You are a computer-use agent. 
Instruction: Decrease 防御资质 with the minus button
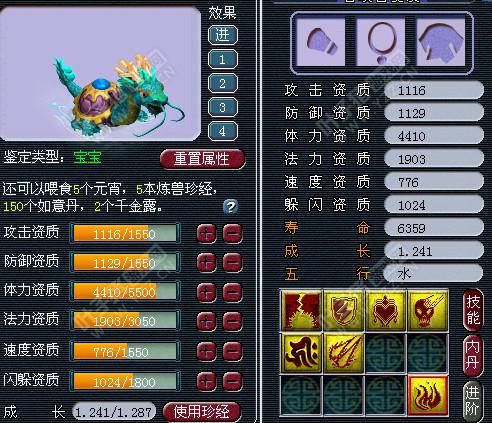click(232, 263)
